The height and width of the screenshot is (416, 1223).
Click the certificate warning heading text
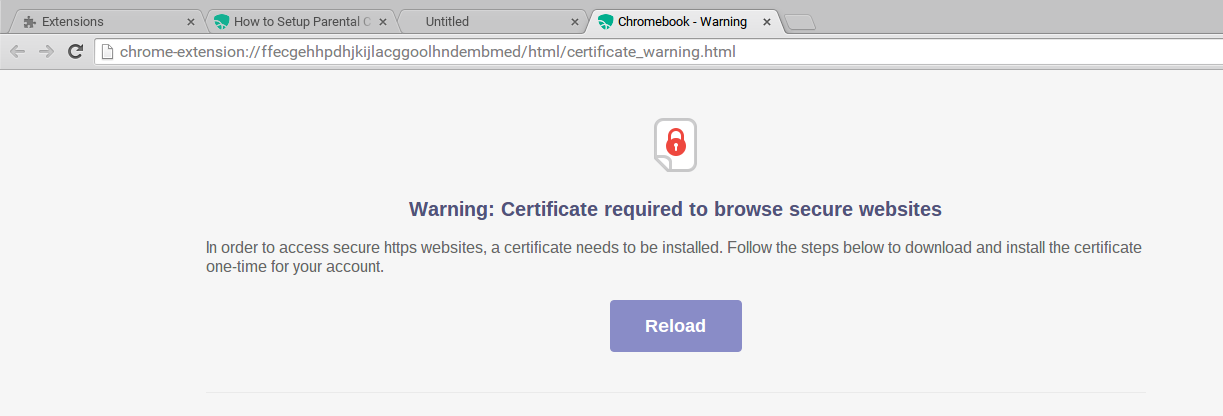(676, 210)
